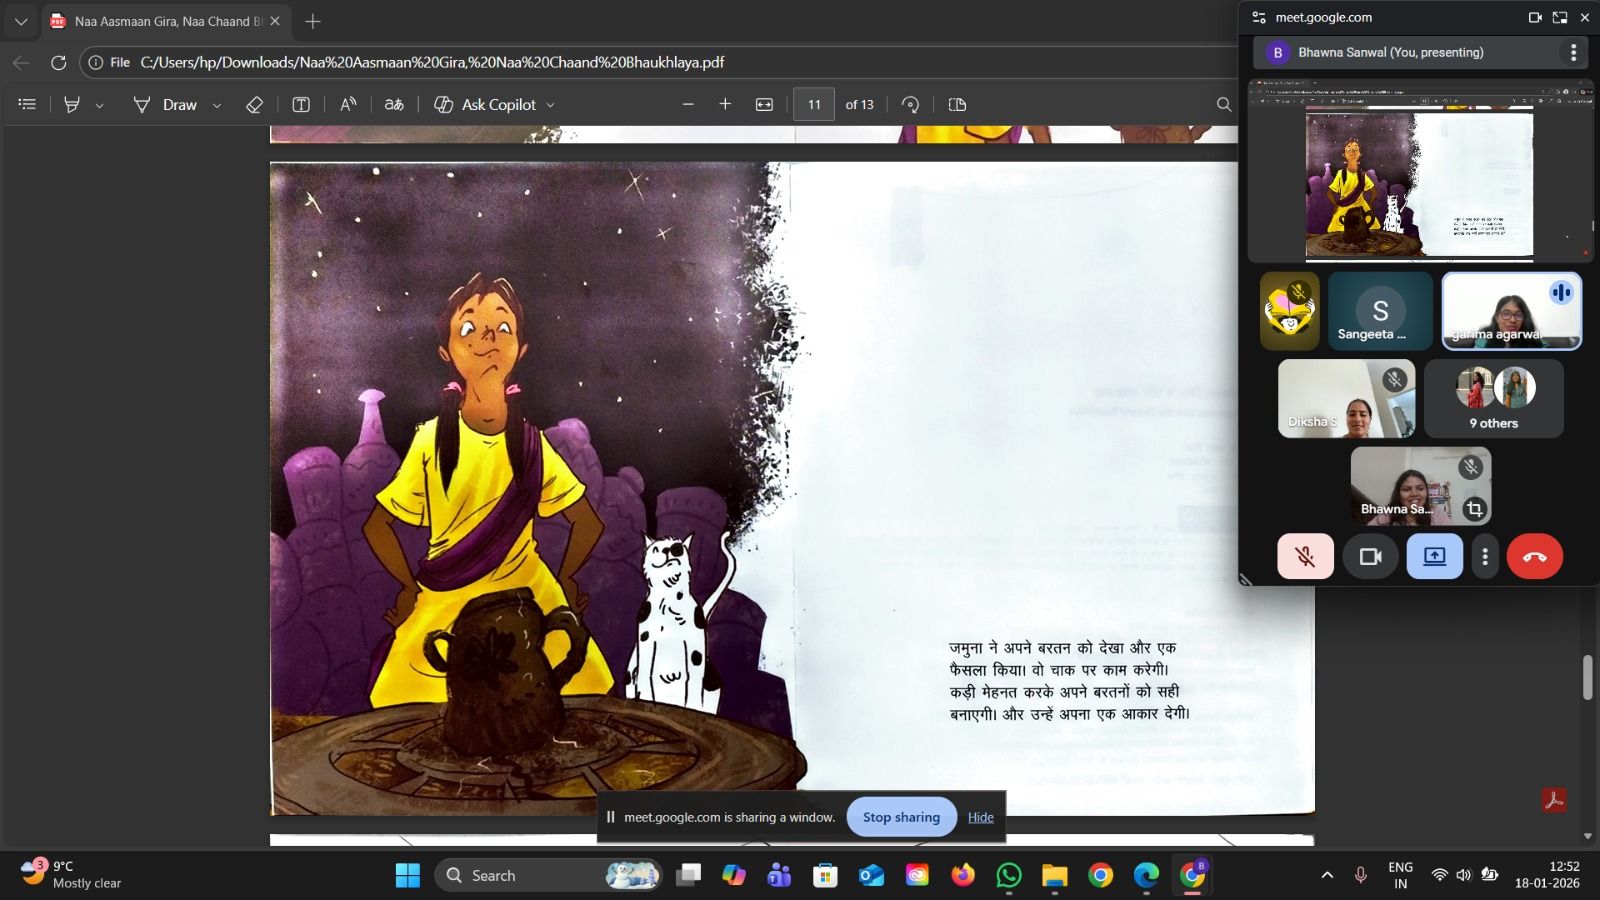The height and width of the screenshot is (900, 1600).
Task: Toggle camera from Meet window title bar
Action: [x=1534, y=17]
